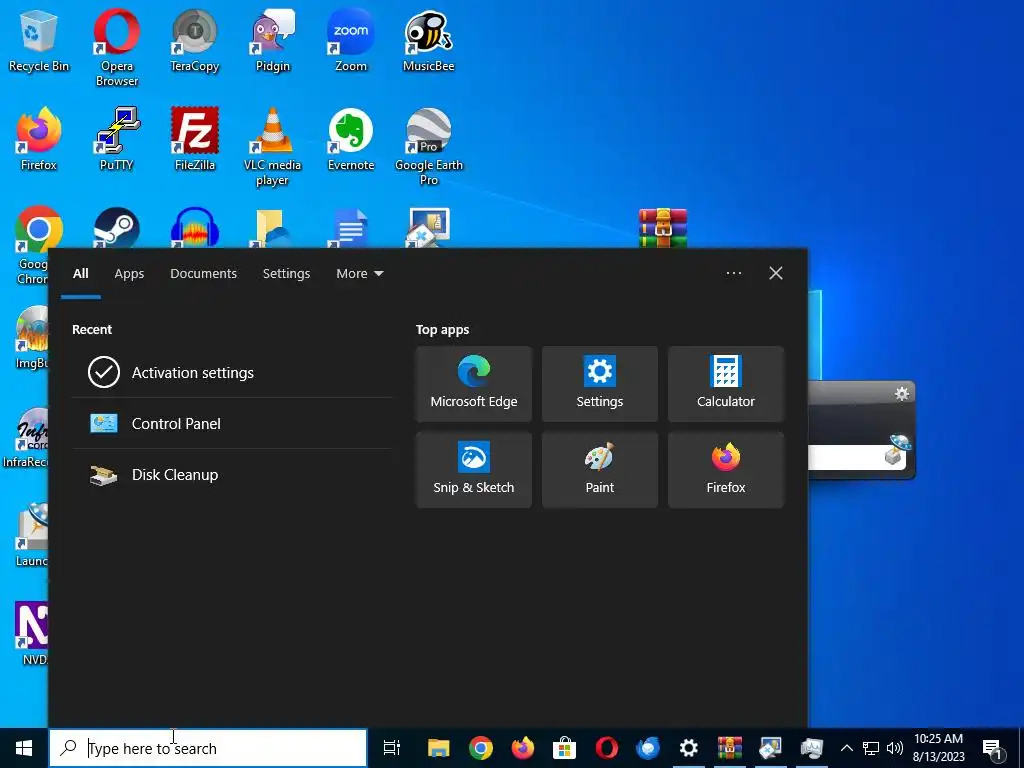The width and height of the screenshot is (1024, 768).
Task: Show hidden tray icons chevron
Action: (x=846, y=748)
